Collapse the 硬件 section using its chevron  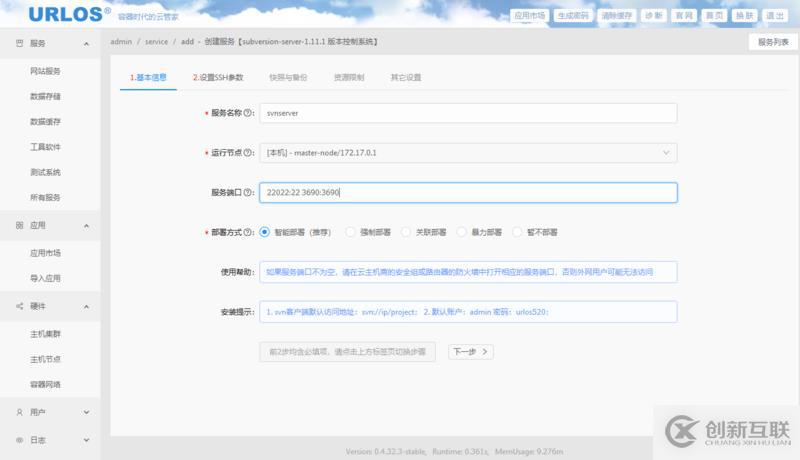[x=86, y=306]
